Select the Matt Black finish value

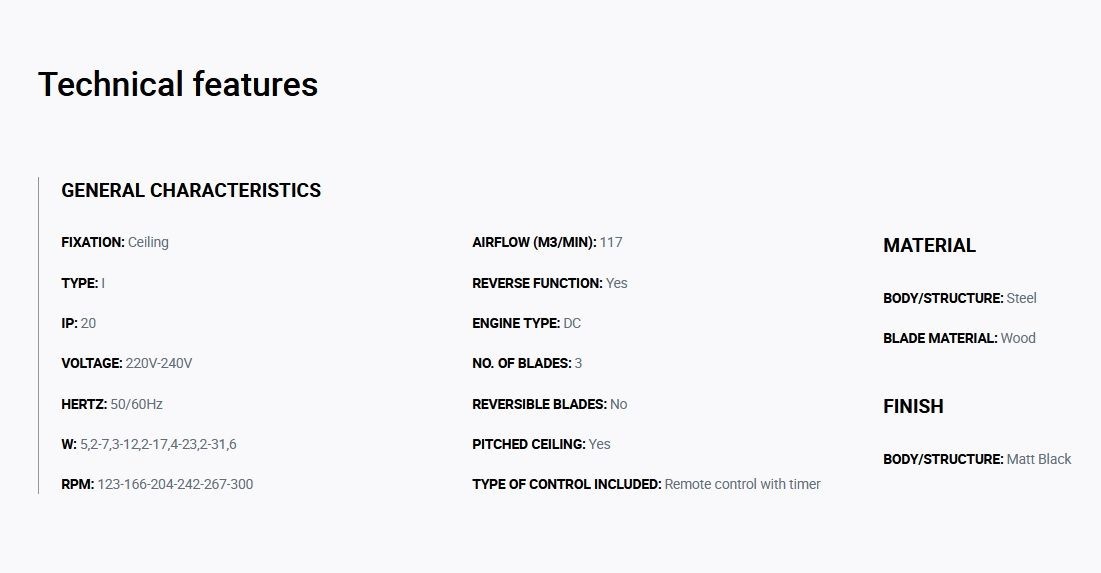click(x=1039, y=459)
